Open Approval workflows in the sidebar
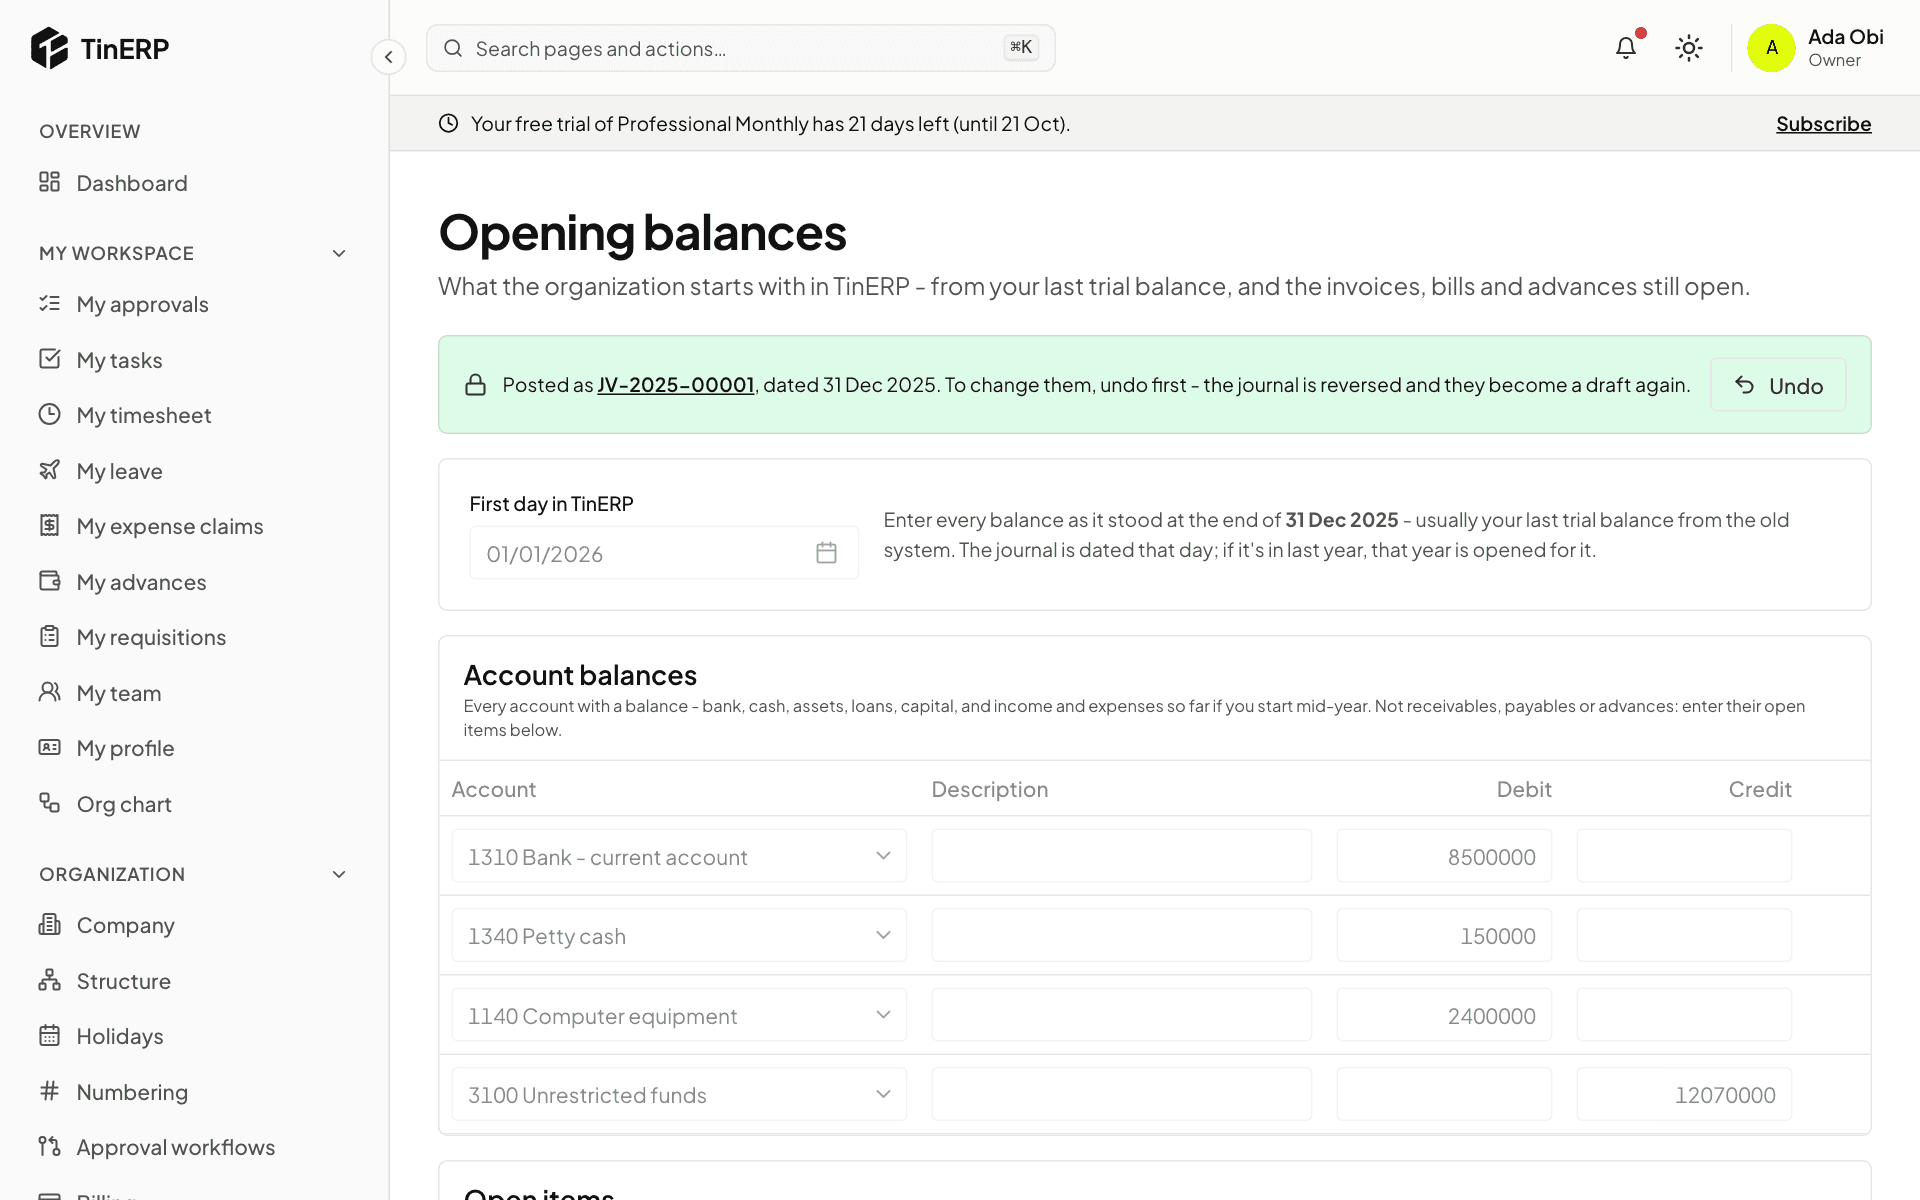Screen dimensions: 1920x1200 click(x=175, y=1147)
